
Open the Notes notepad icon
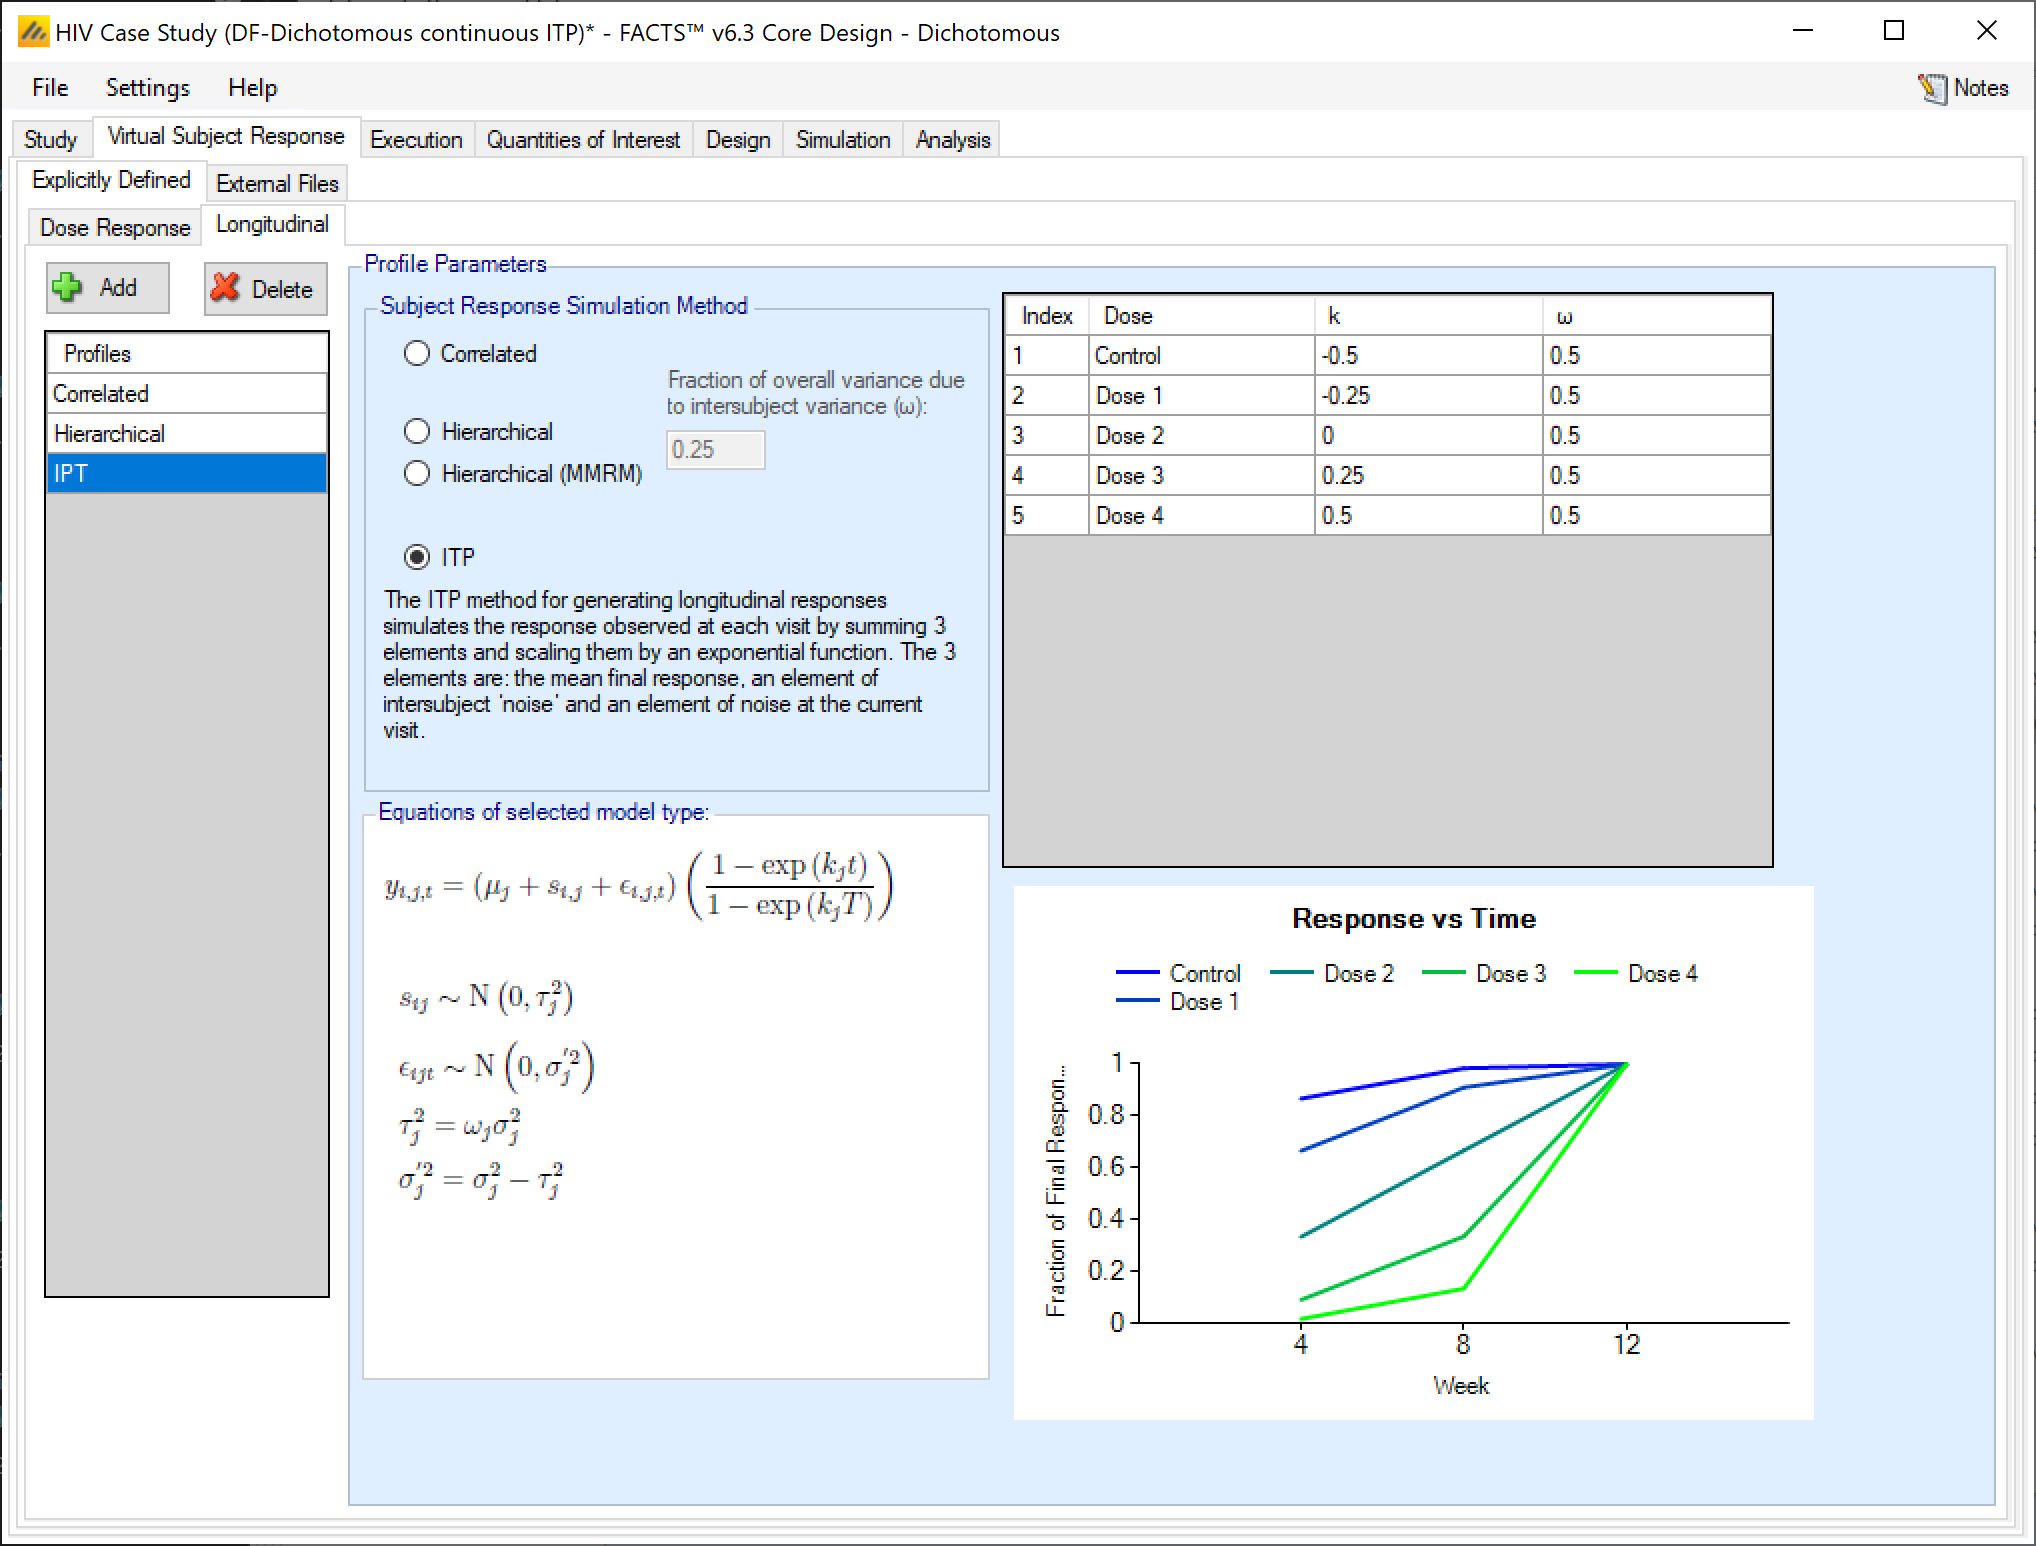tap(1932, 88)
